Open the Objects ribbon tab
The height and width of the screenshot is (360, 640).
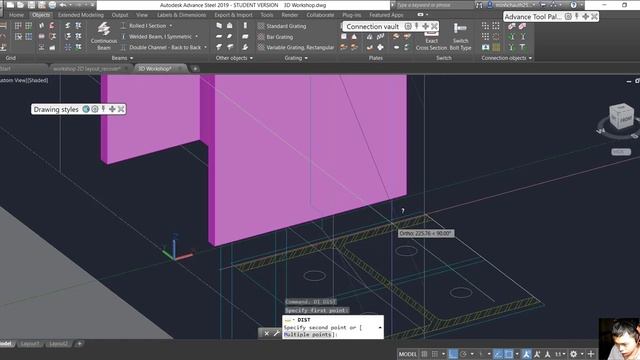coord(41,15)
